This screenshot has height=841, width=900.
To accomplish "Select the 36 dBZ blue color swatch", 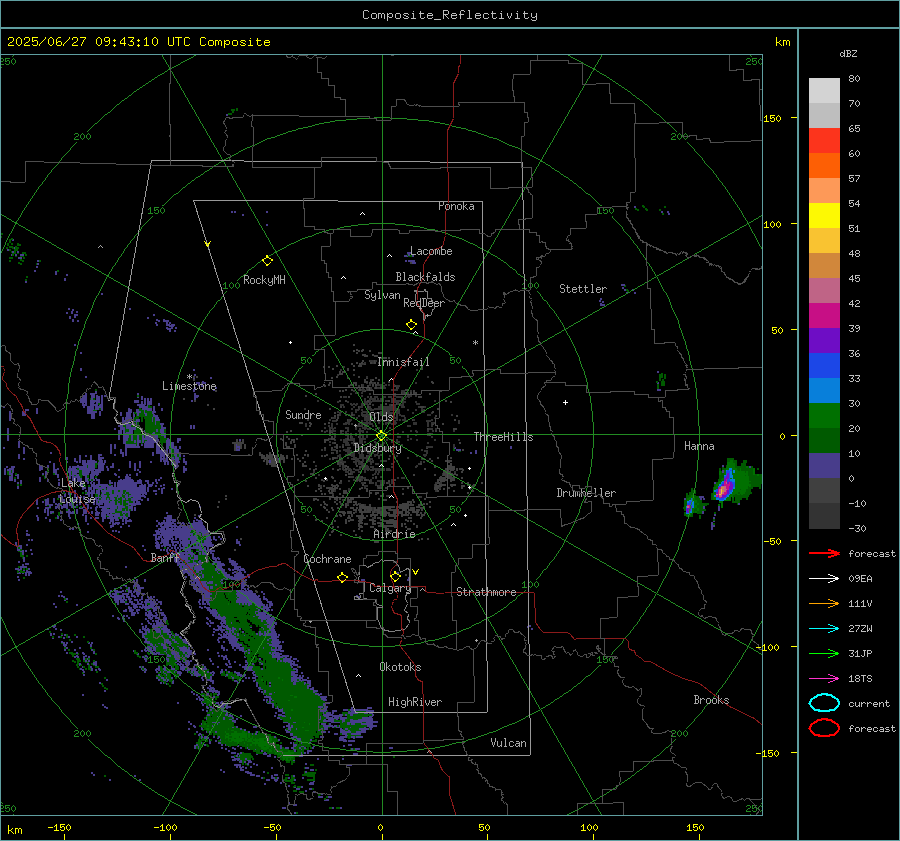I will (824, 365).
